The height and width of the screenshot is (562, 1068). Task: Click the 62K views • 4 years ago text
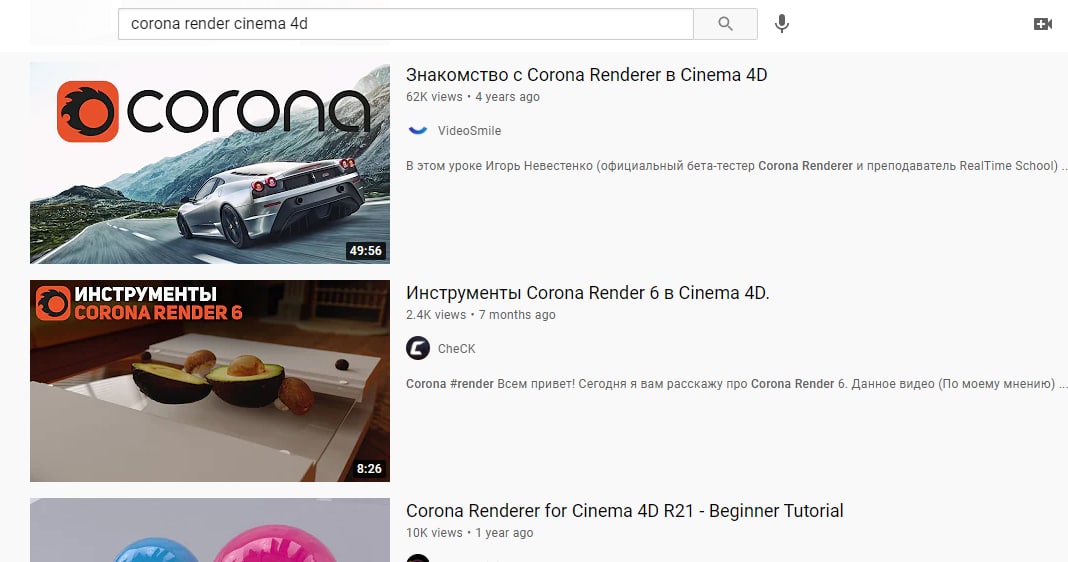[x=473, y=97]
